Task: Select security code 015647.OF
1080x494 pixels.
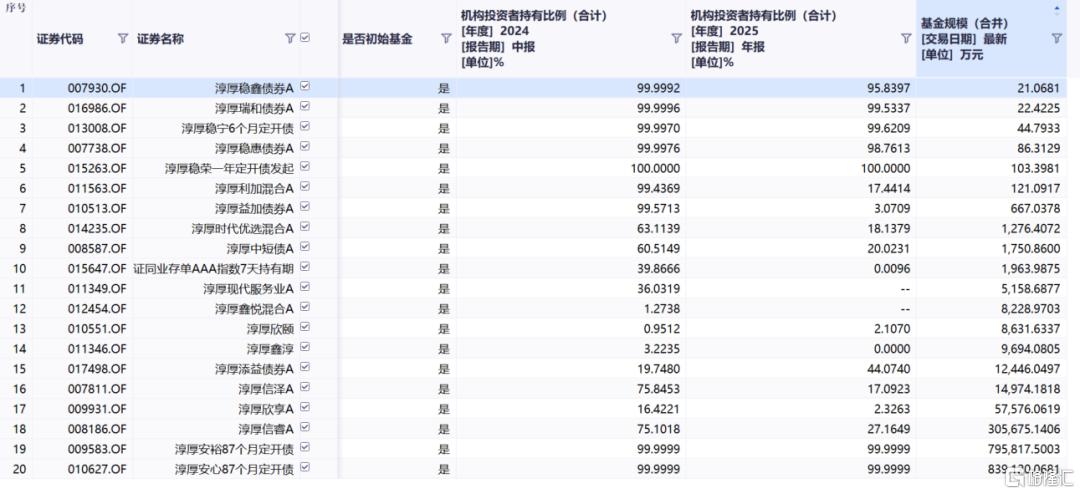Action: click(97, 269)
